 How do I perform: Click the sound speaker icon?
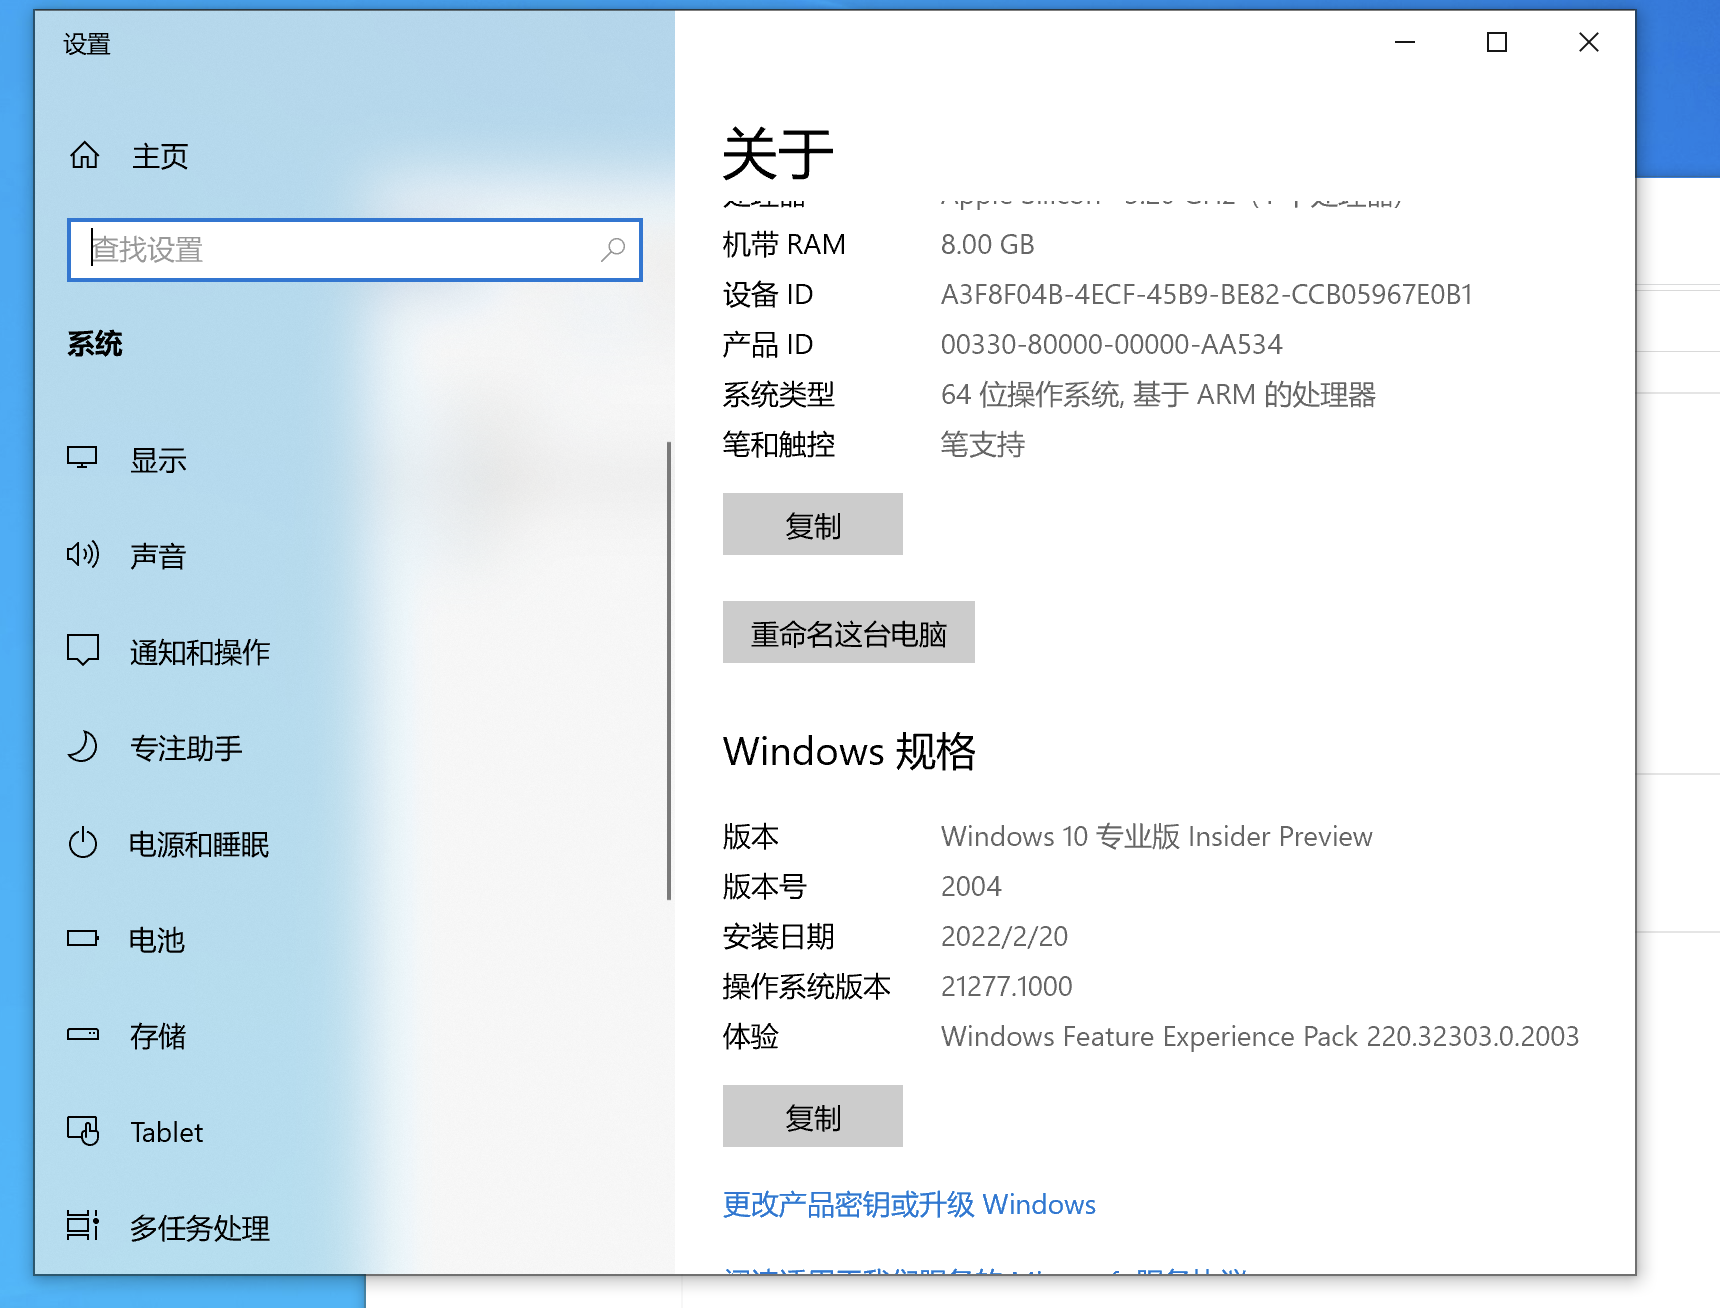pos(83,554)
